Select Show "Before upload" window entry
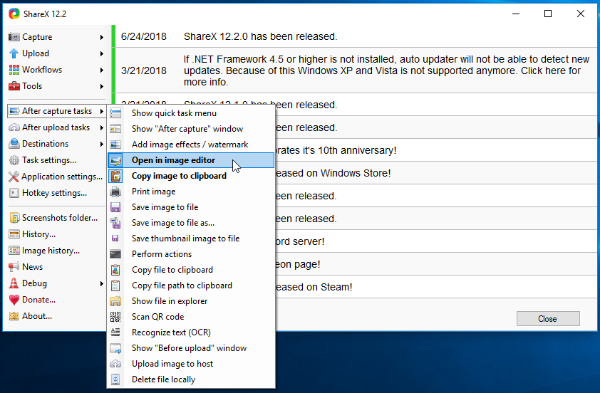This screenshot has width=600, height=393. point(191,348)
